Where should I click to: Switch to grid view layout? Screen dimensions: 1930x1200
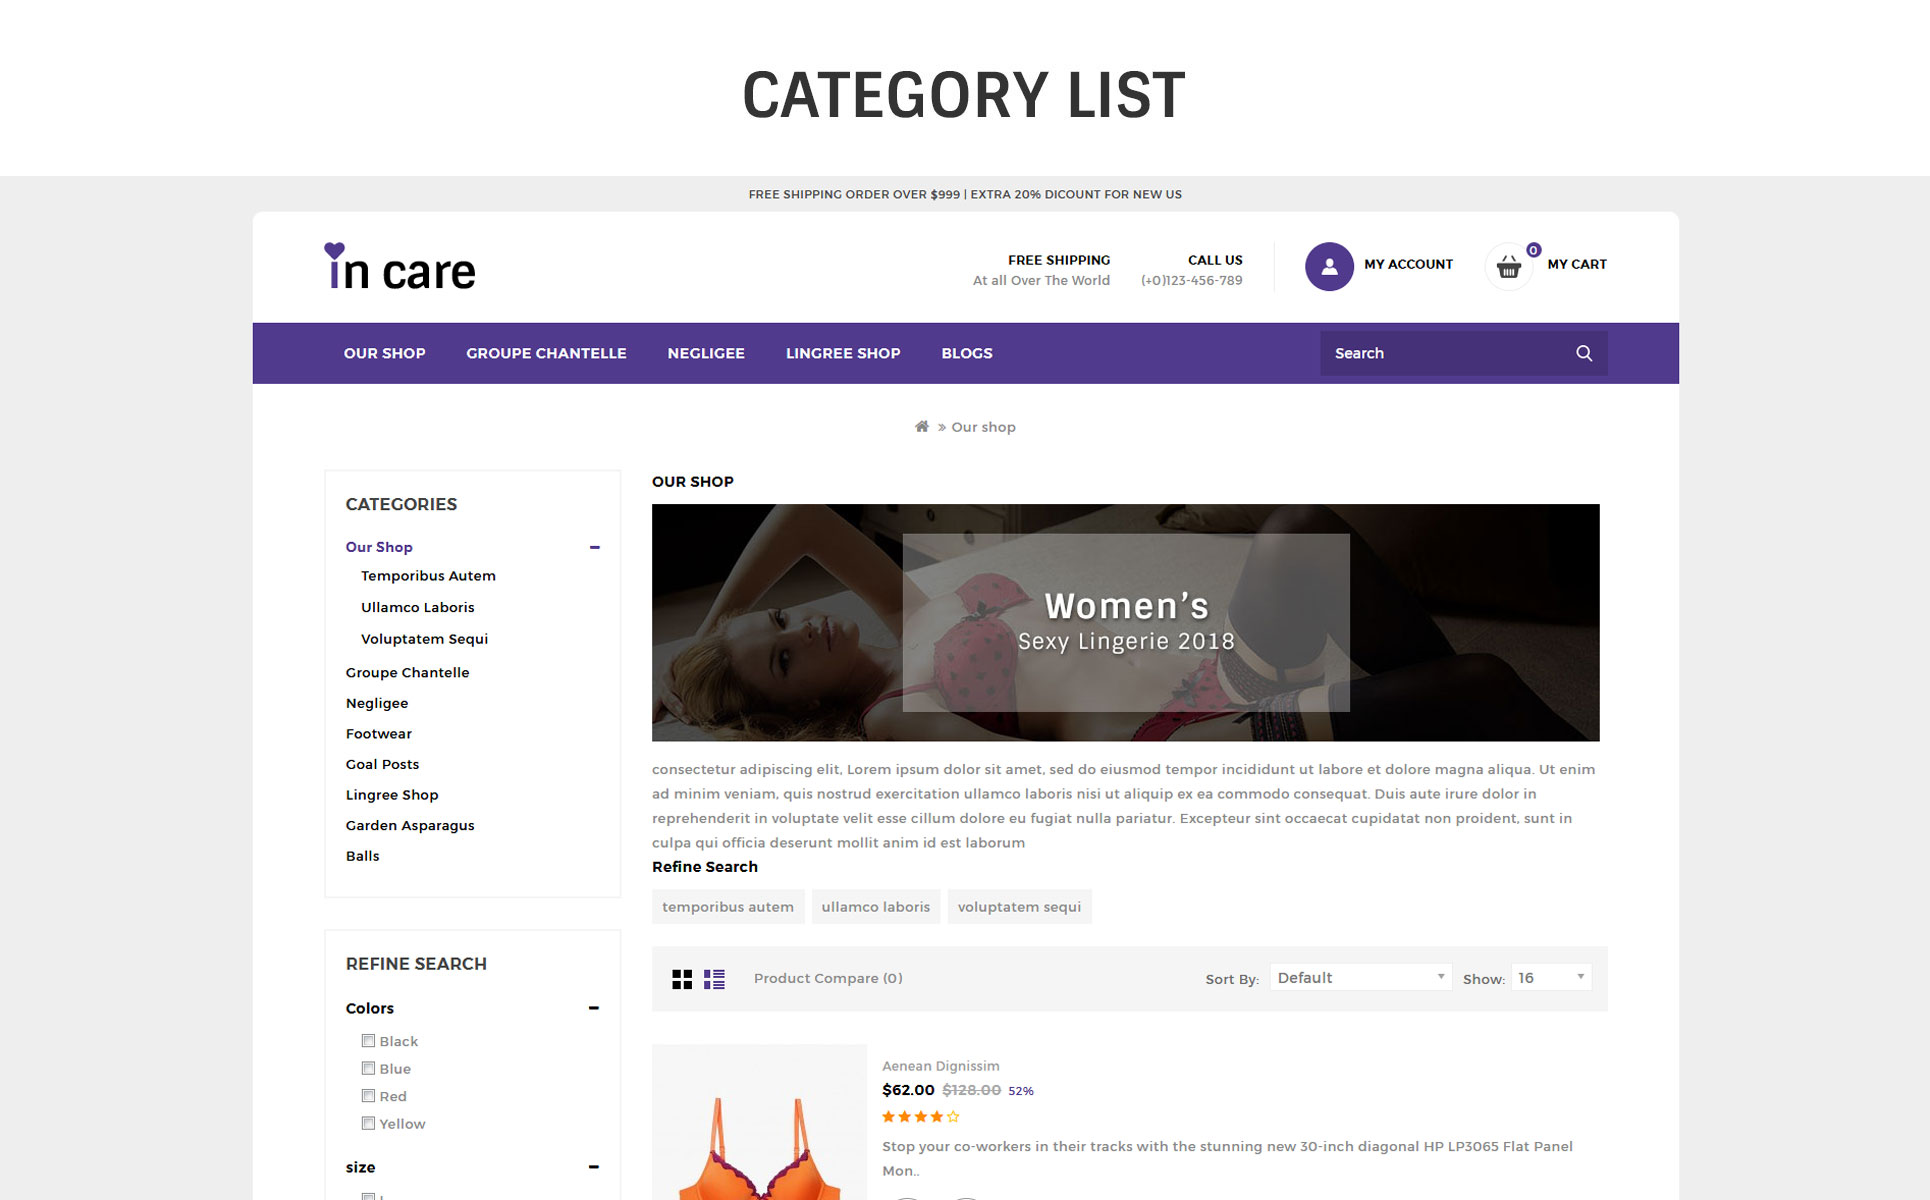[682, 979]
